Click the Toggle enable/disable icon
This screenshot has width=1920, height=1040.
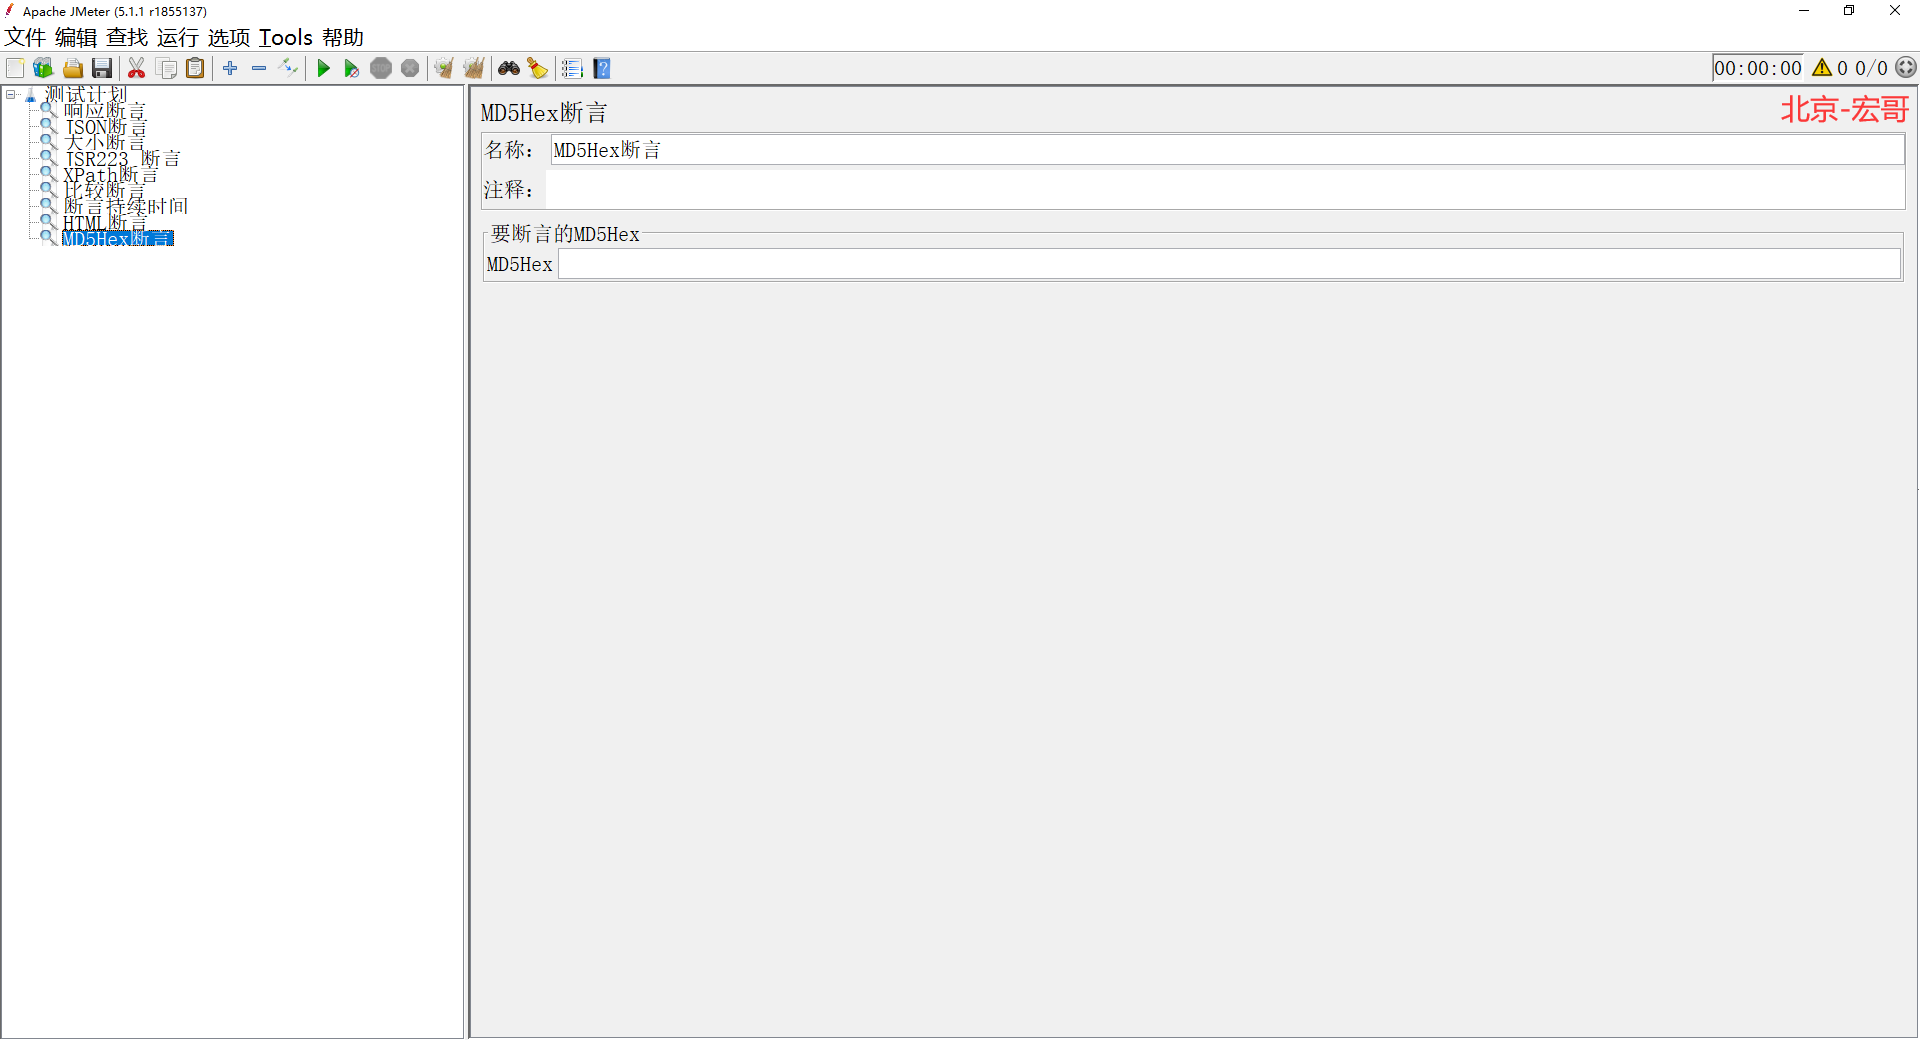click(288, 68)
